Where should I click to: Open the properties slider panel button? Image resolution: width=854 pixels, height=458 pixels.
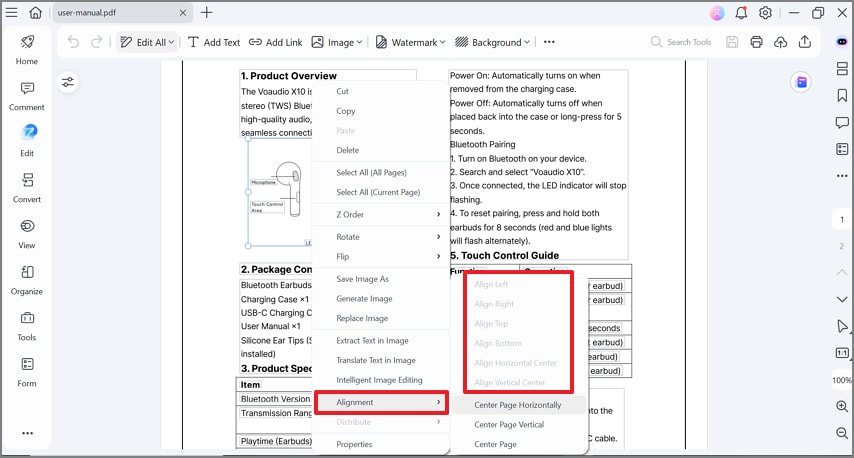pyautogui.click(x=68, y=82)
